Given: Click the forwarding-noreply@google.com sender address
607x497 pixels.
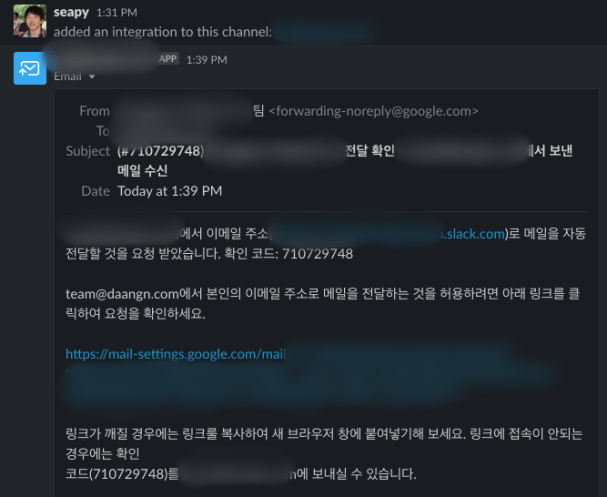Looking at the screenshot, I should coord(374,111).
